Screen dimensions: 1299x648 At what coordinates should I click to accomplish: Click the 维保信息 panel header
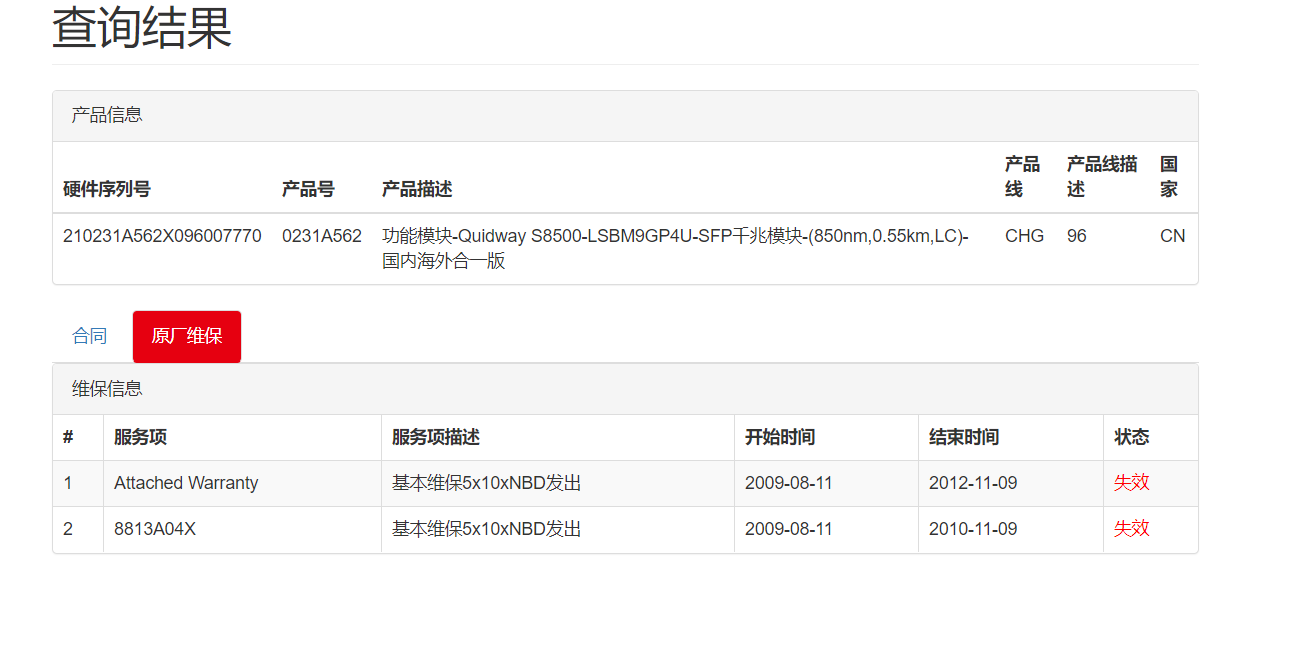(x=107, y=389)
